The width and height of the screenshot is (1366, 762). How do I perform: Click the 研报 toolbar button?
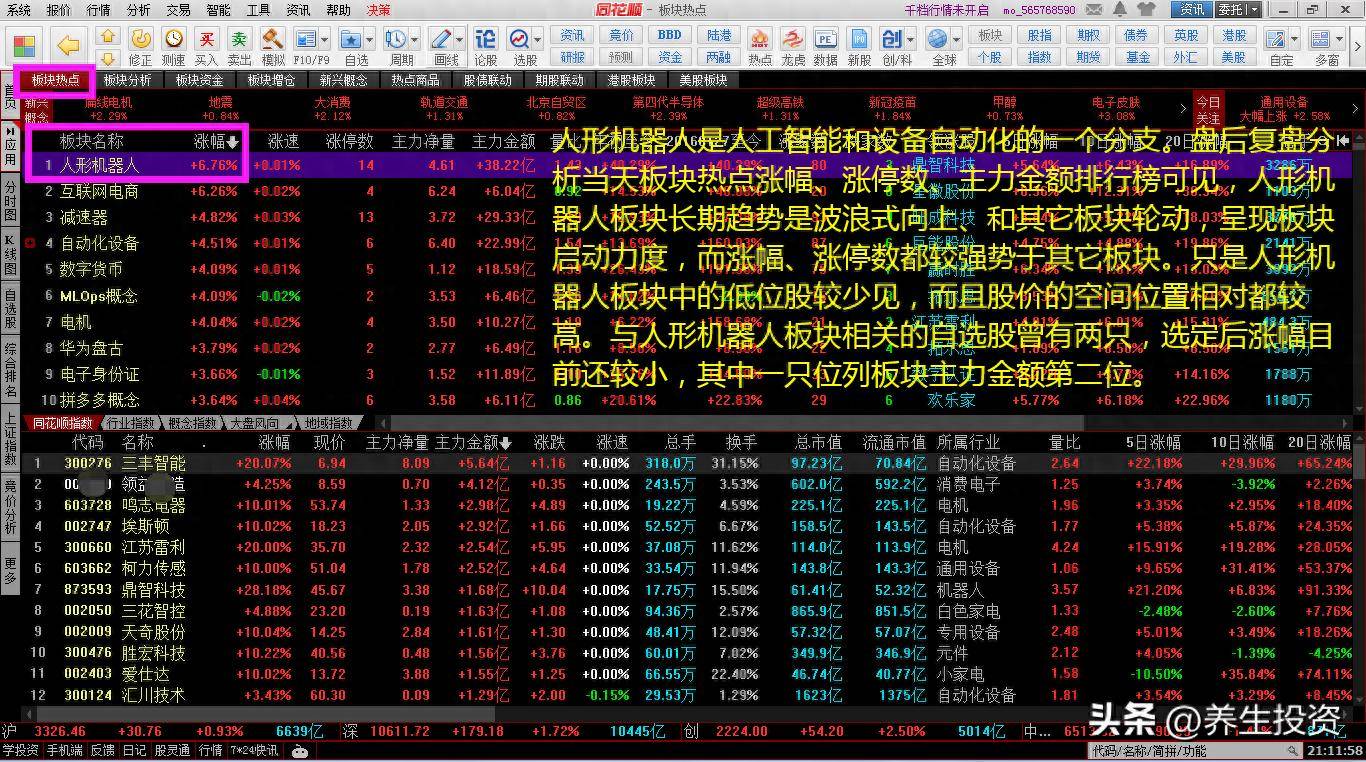[572, 57]
